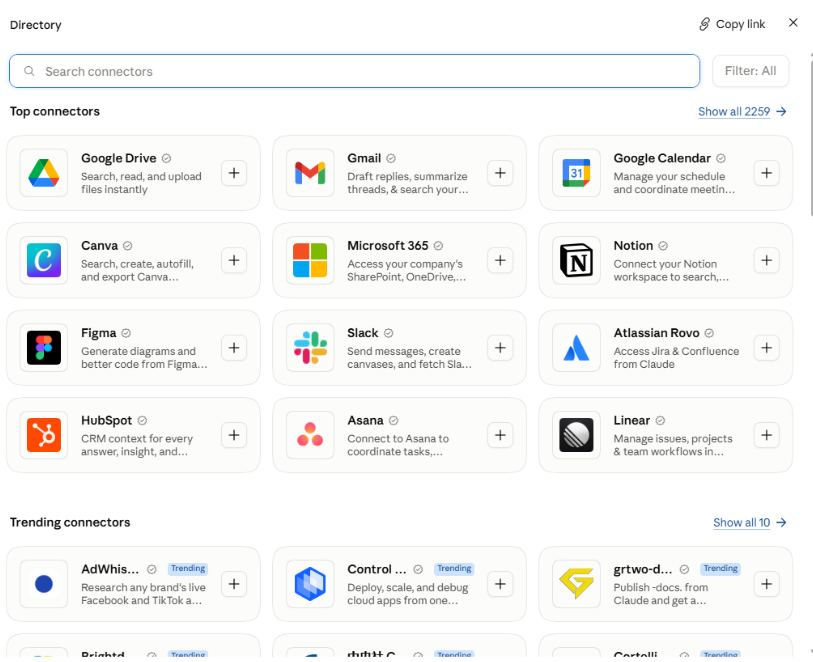Click the verified badge next to Canva
Screen dimensions: 813x662
coord(128,246)
